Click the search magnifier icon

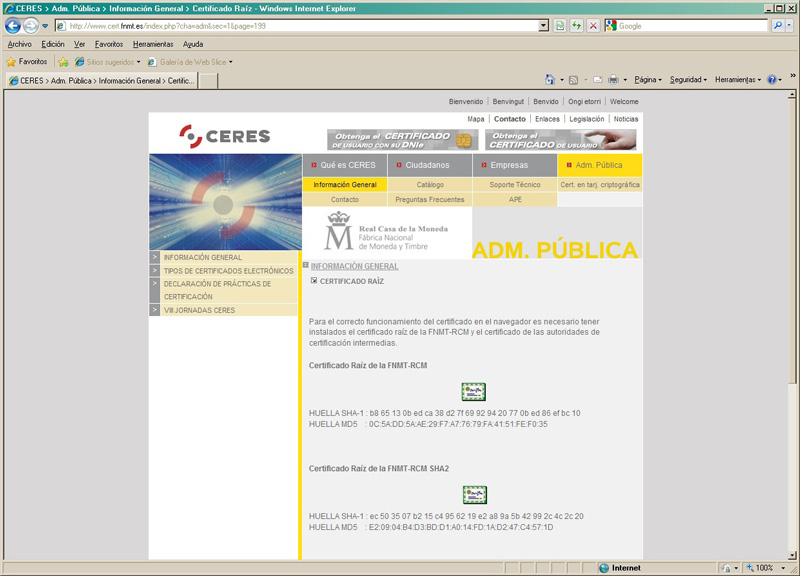(777, 26)
